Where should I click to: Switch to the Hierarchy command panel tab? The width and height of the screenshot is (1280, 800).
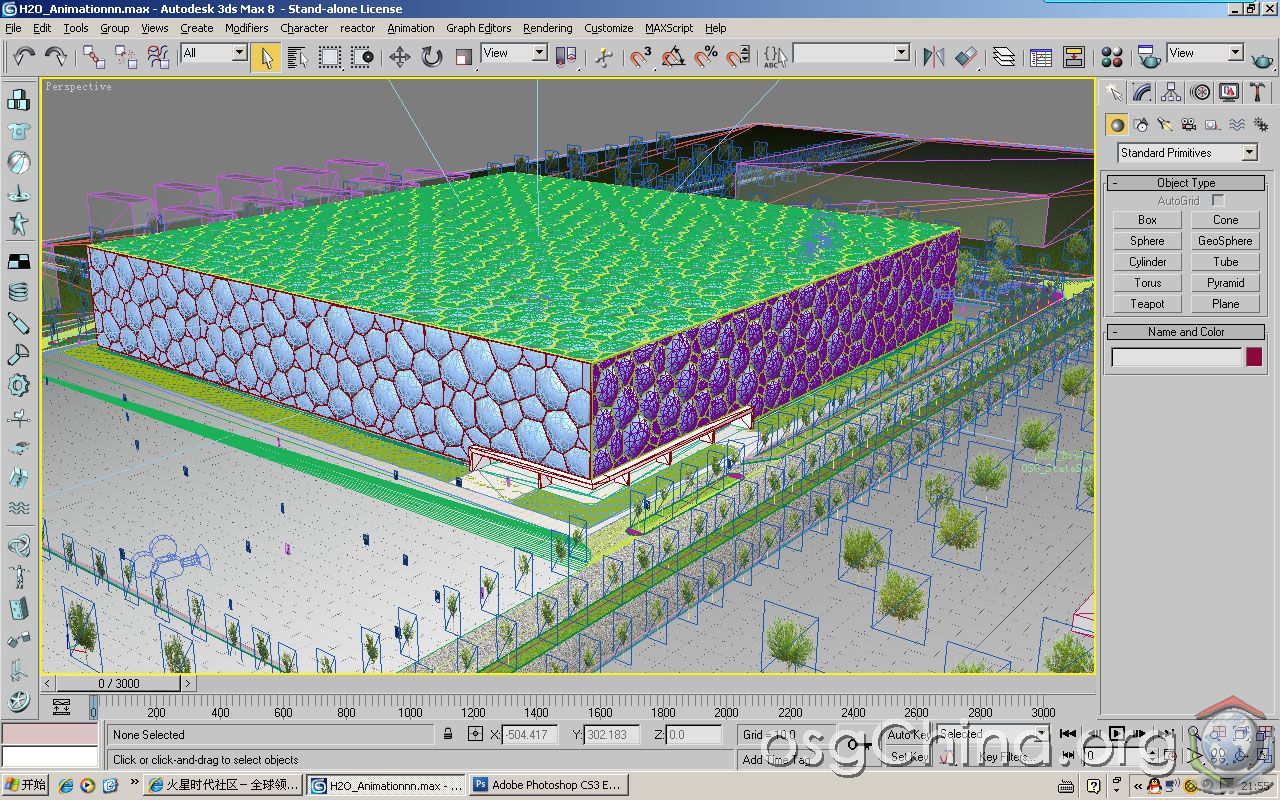coord(1171,93)
